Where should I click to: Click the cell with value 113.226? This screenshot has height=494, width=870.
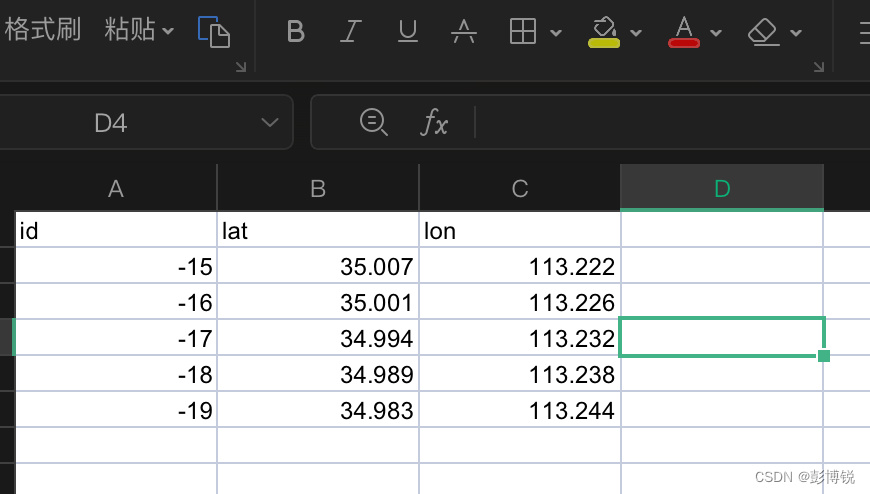(x=520, y=302)
